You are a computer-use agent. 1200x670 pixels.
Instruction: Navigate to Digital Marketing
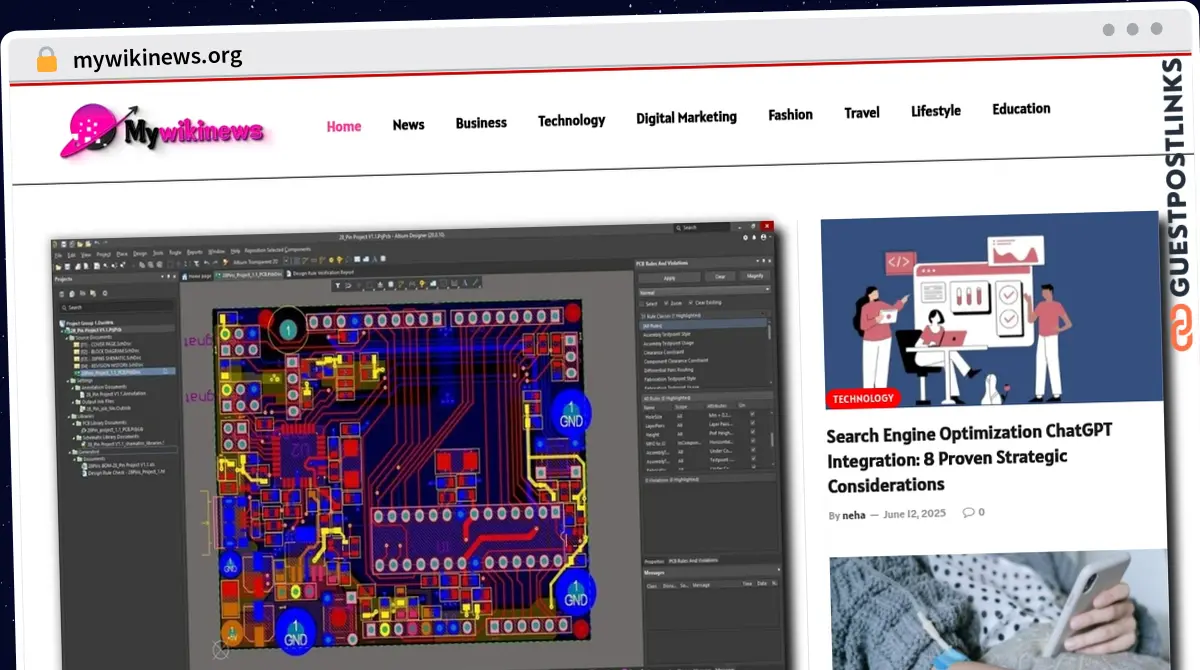coord(686,117)
